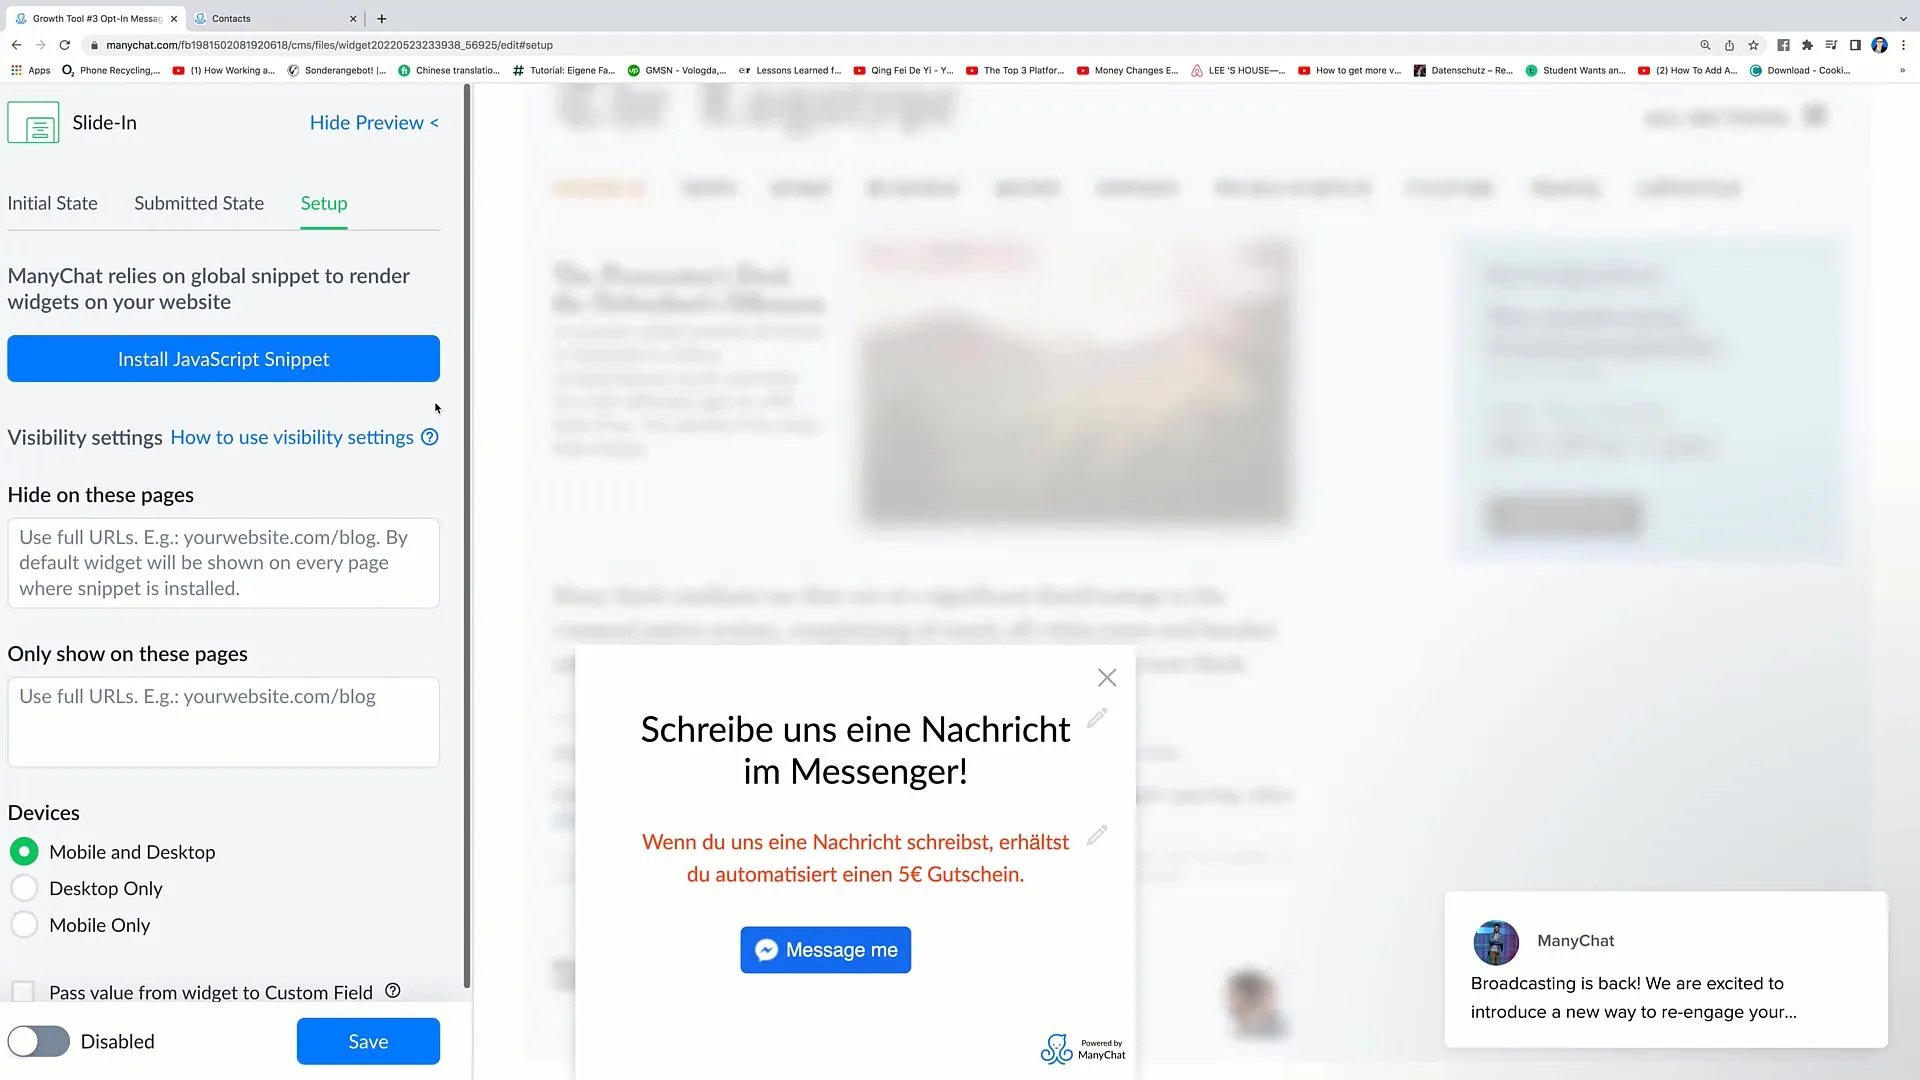This screenshot has width=1920, height=1080.
Task: Switch to the Submitted State tab
Action: point(199,203)
